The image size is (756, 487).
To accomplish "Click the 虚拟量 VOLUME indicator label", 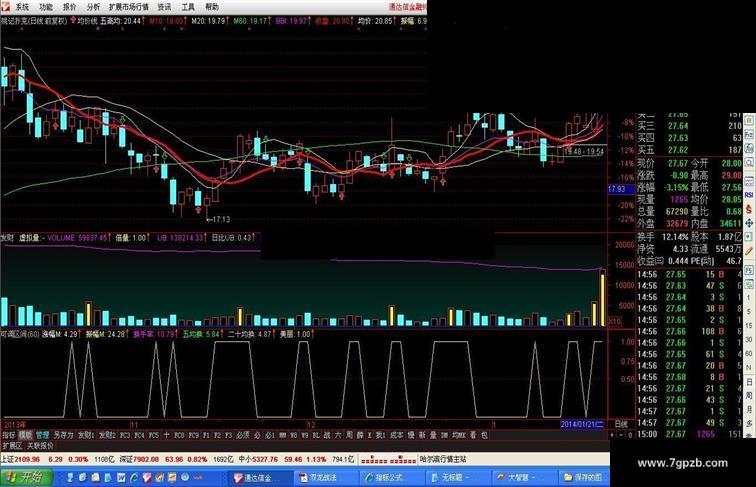I will point(63,238).
